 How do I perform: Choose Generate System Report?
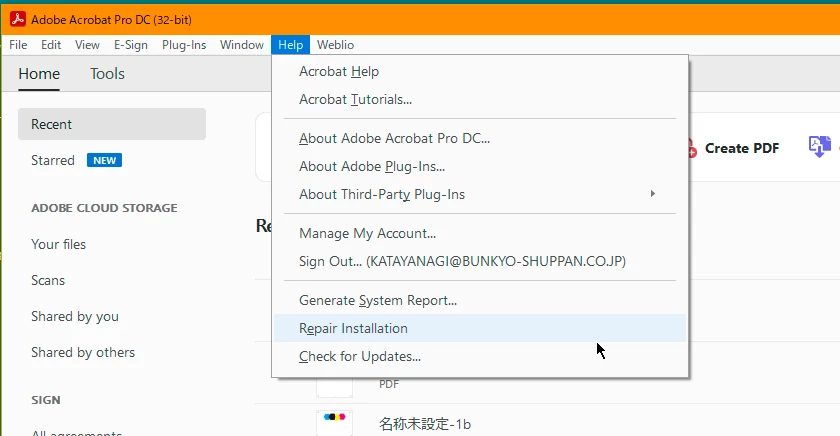(480, 300)
